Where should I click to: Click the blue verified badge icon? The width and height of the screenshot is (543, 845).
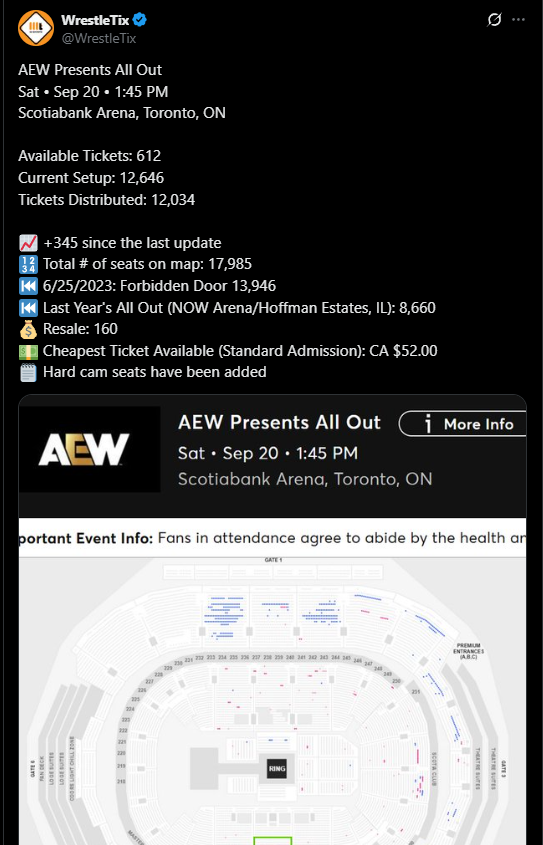(140, 20)
